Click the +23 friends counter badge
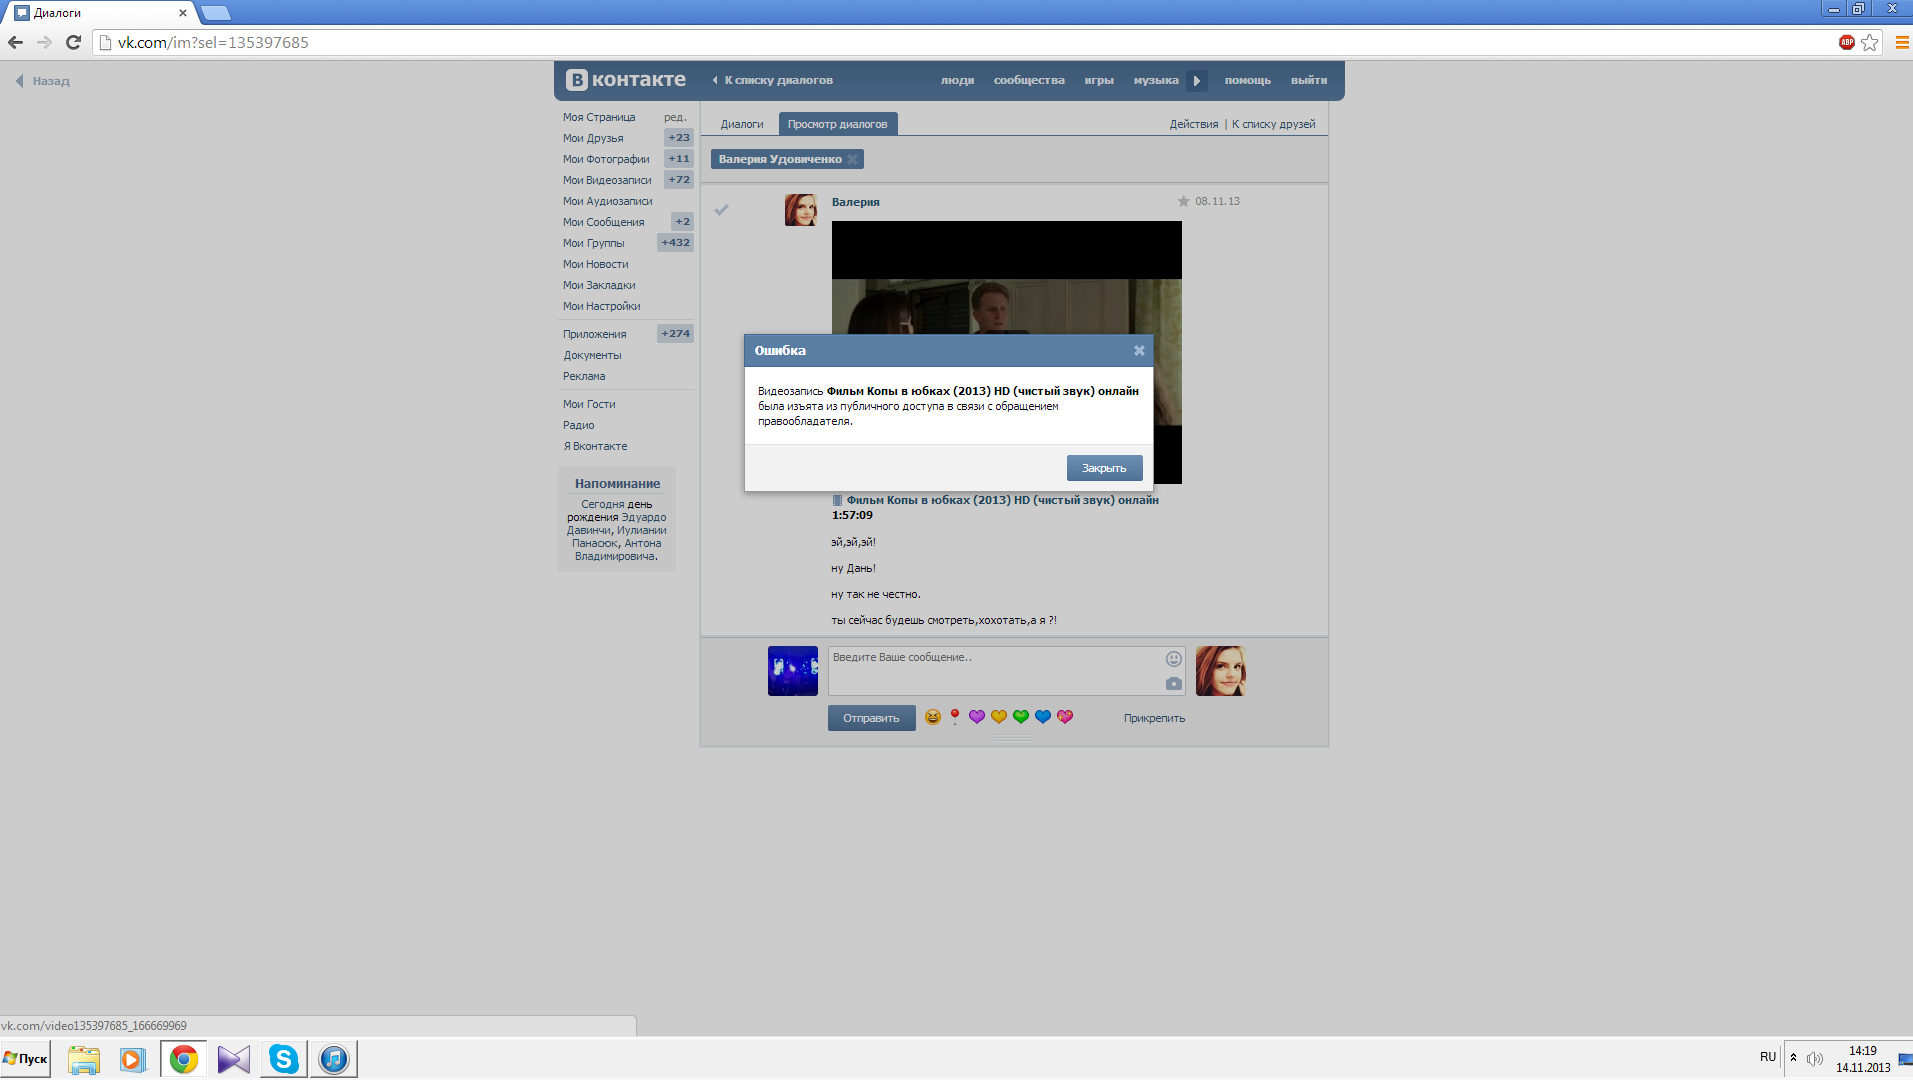1913x1080 pixels. [x=679, y=138]
